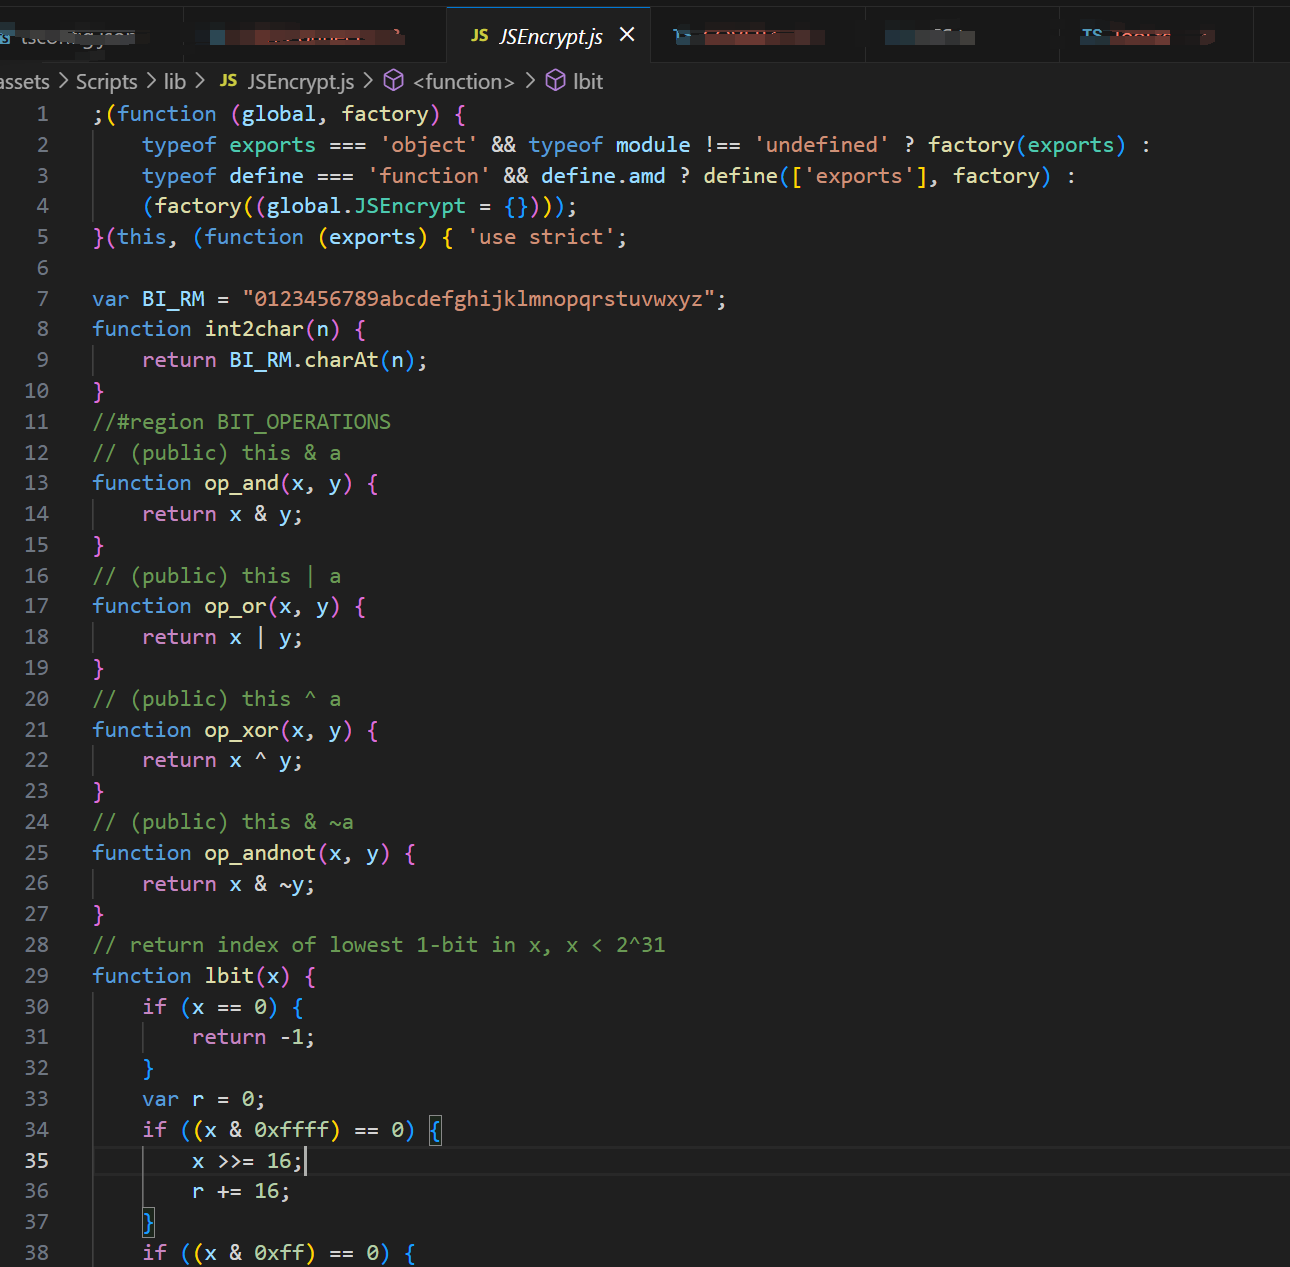
Task: Click the "0123456789abcdefghijklmnopqrstuvwxyz" string literal
Action: pos(479,299)
